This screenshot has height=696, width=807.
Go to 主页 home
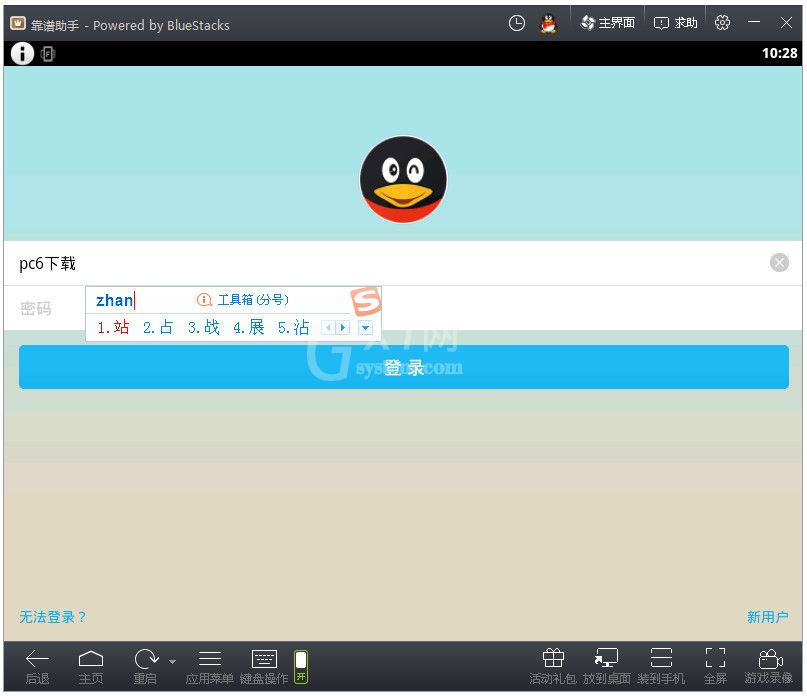tap(91, 667)
